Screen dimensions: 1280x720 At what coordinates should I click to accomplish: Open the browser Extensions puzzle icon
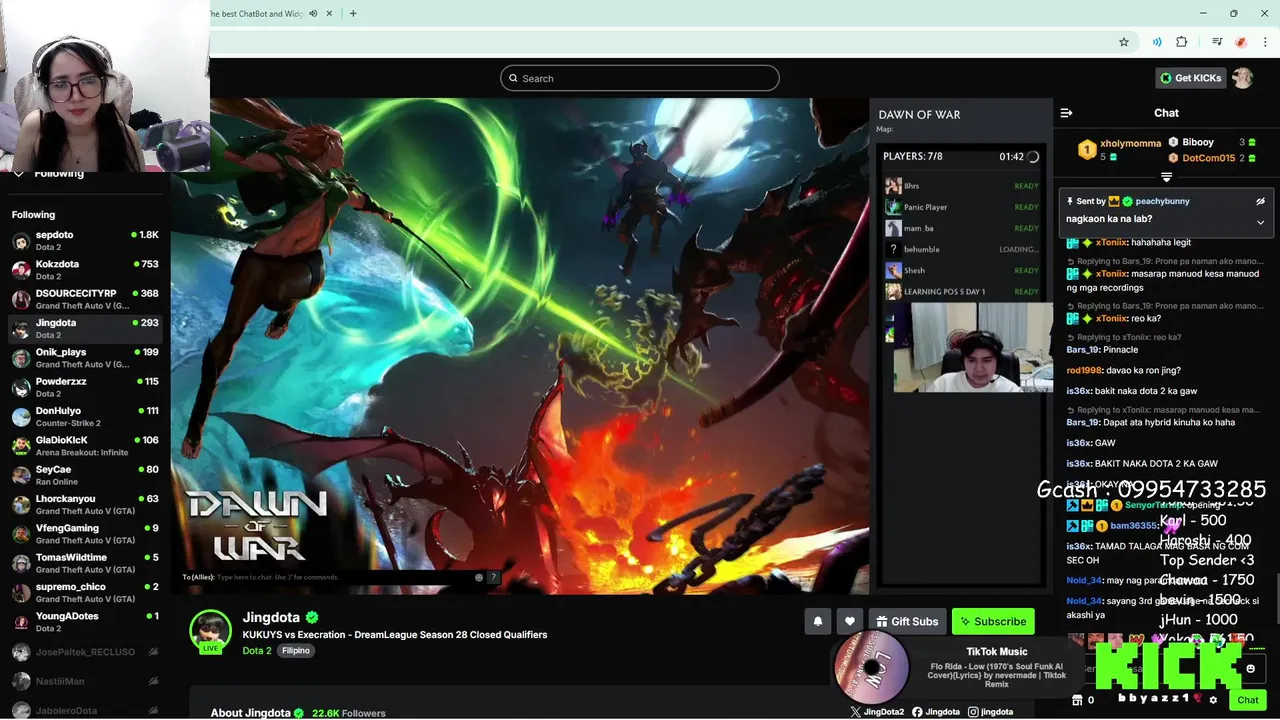1182,42
